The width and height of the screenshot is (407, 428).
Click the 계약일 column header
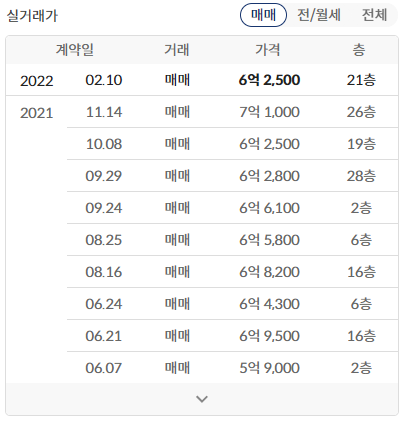75,50
